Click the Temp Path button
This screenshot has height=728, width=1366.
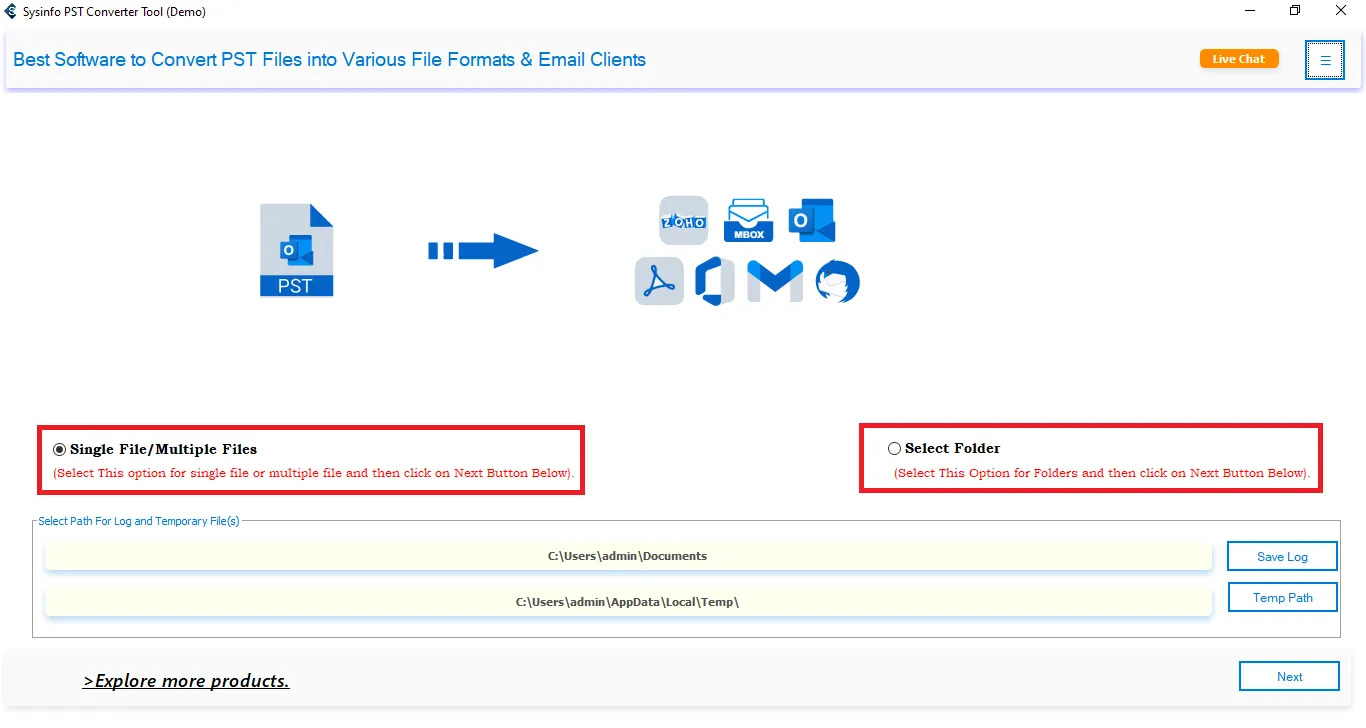point(1282,596)
